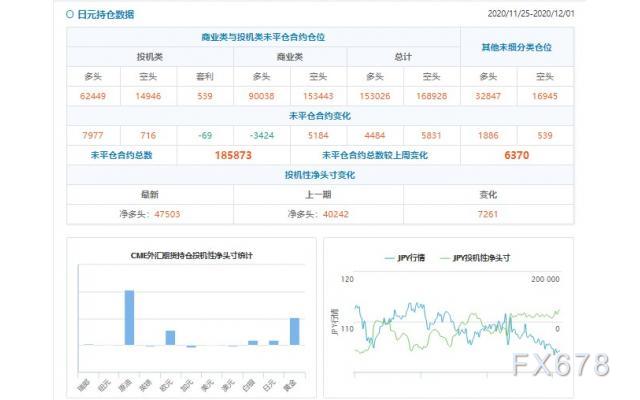This screenshot has width=640, height=400.
Task: Click the 变化 column header
Action: click(488, 194)
